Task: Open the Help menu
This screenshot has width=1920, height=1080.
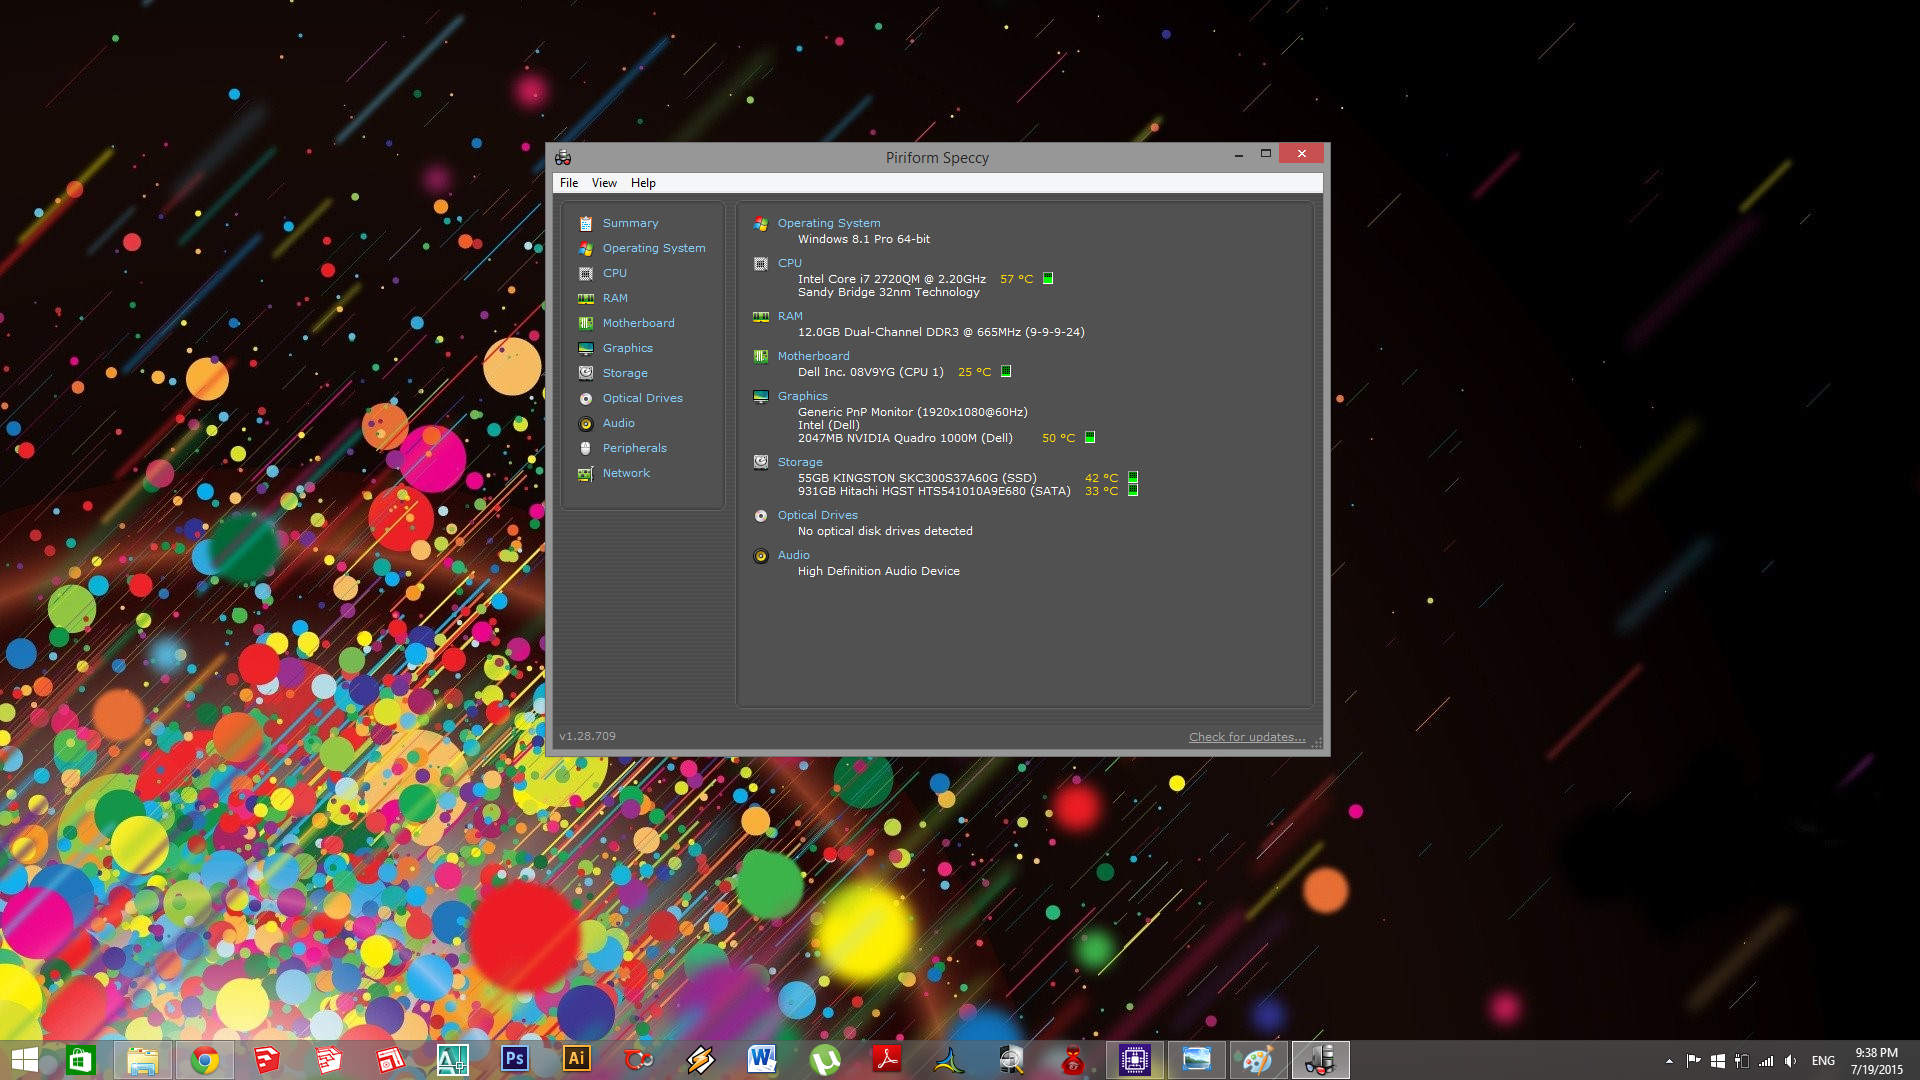Action: [643, 183]
